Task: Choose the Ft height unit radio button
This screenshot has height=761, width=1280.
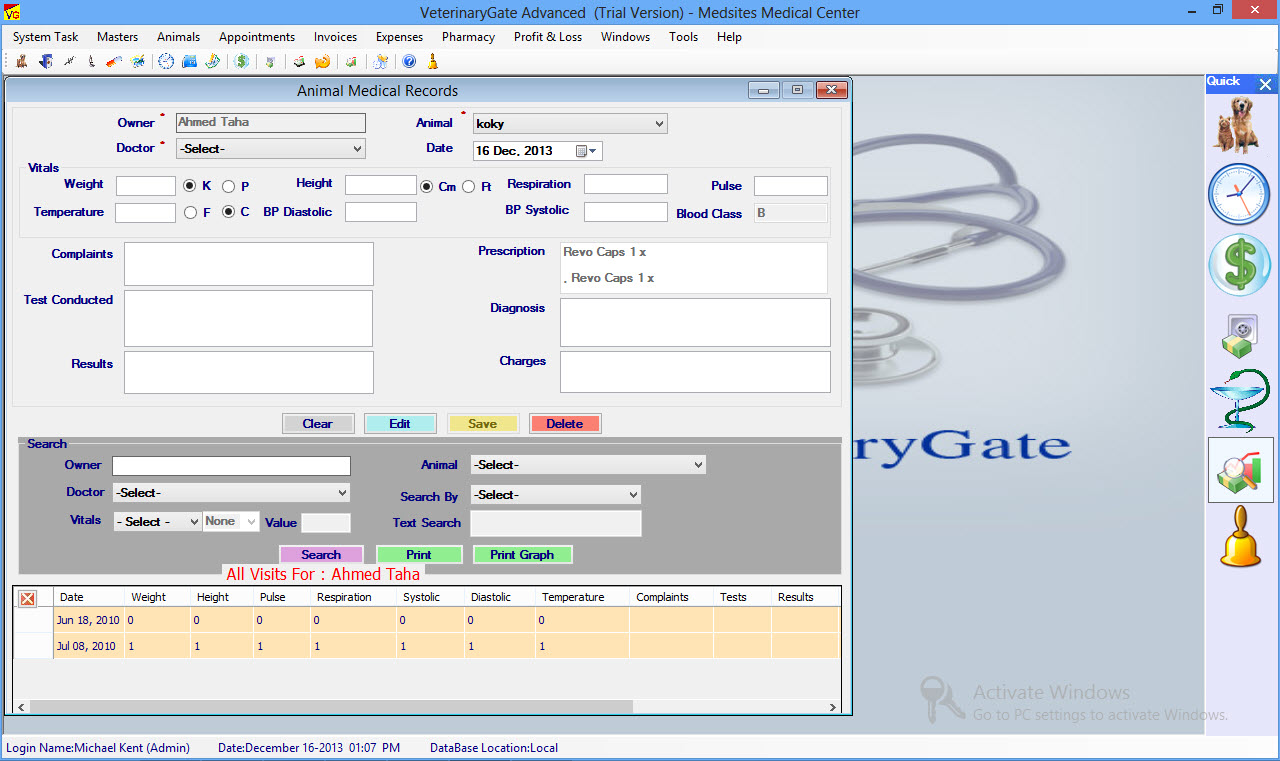Action: coord(468,186)
